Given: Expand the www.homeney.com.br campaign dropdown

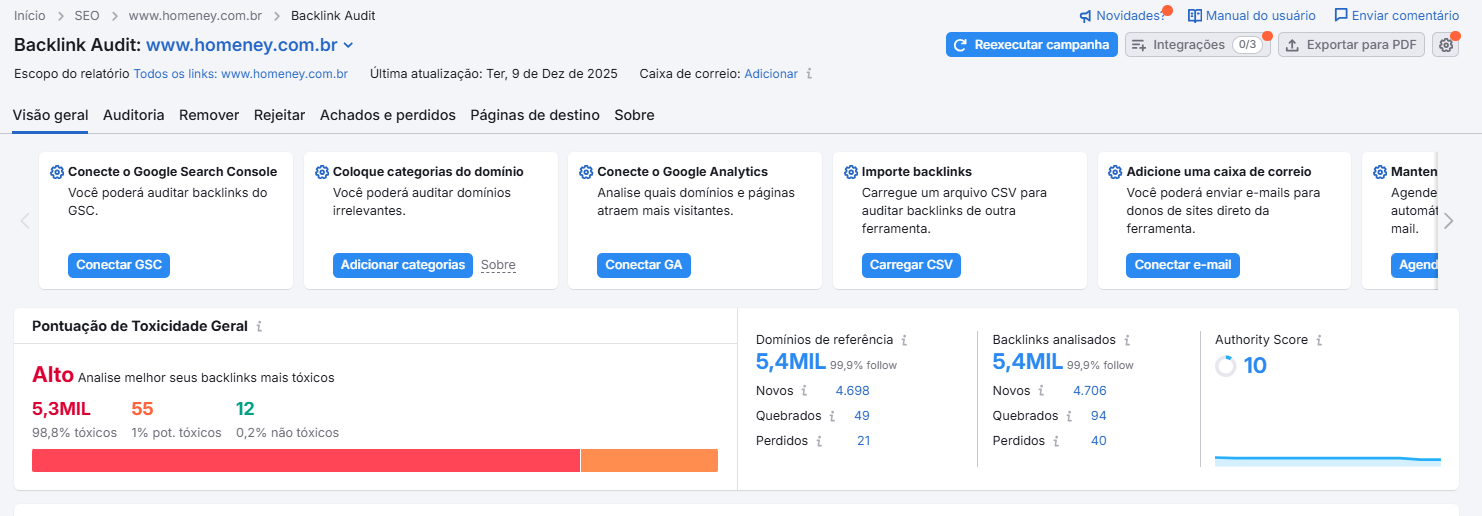Looking at the screenshot, I should 348,45.
